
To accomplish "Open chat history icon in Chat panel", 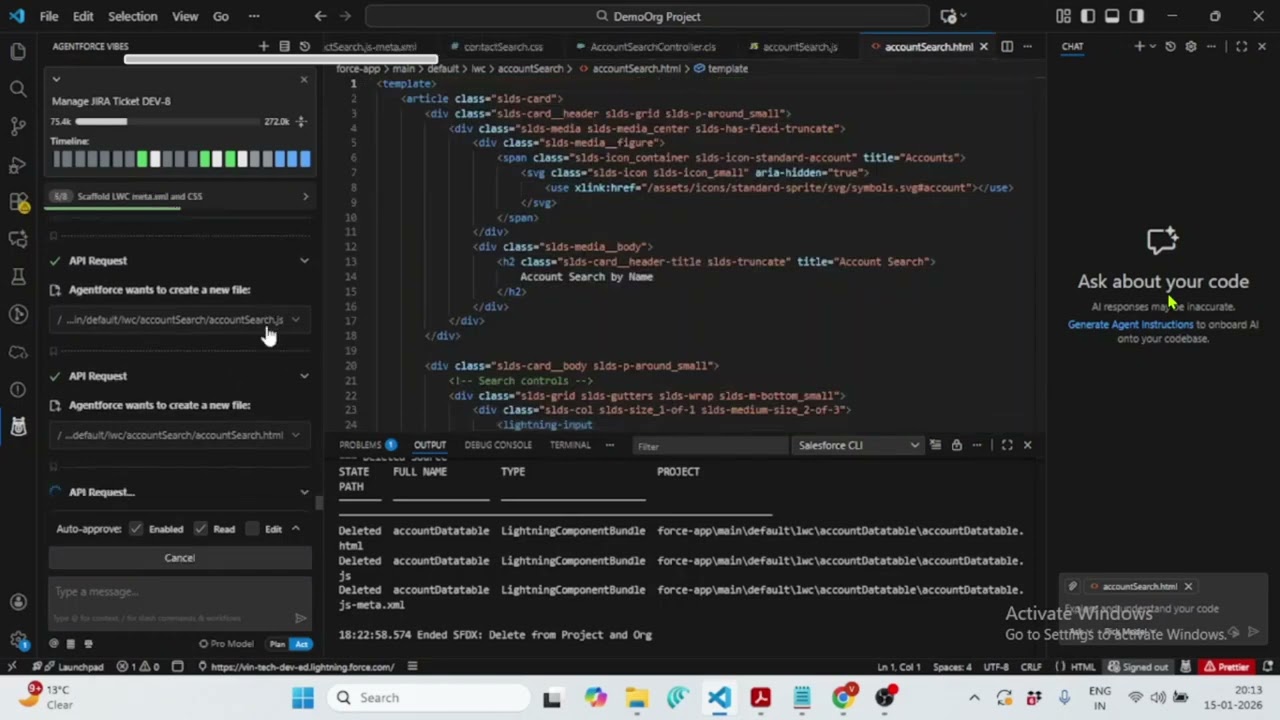I will [x=1170, y=46].
